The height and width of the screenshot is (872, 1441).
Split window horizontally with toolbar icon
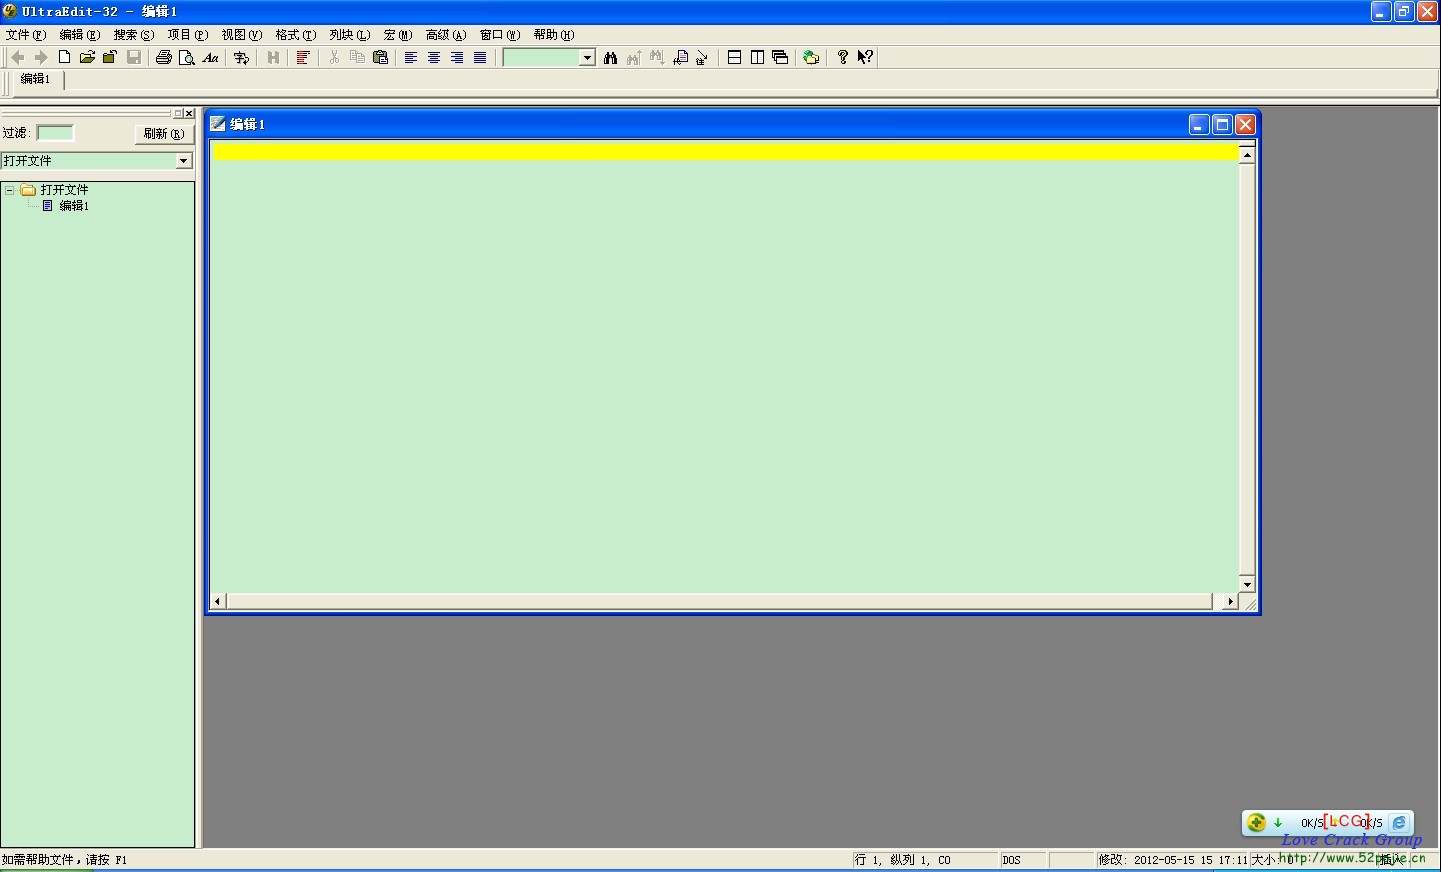pyautogui.click(x=734, y=58)
